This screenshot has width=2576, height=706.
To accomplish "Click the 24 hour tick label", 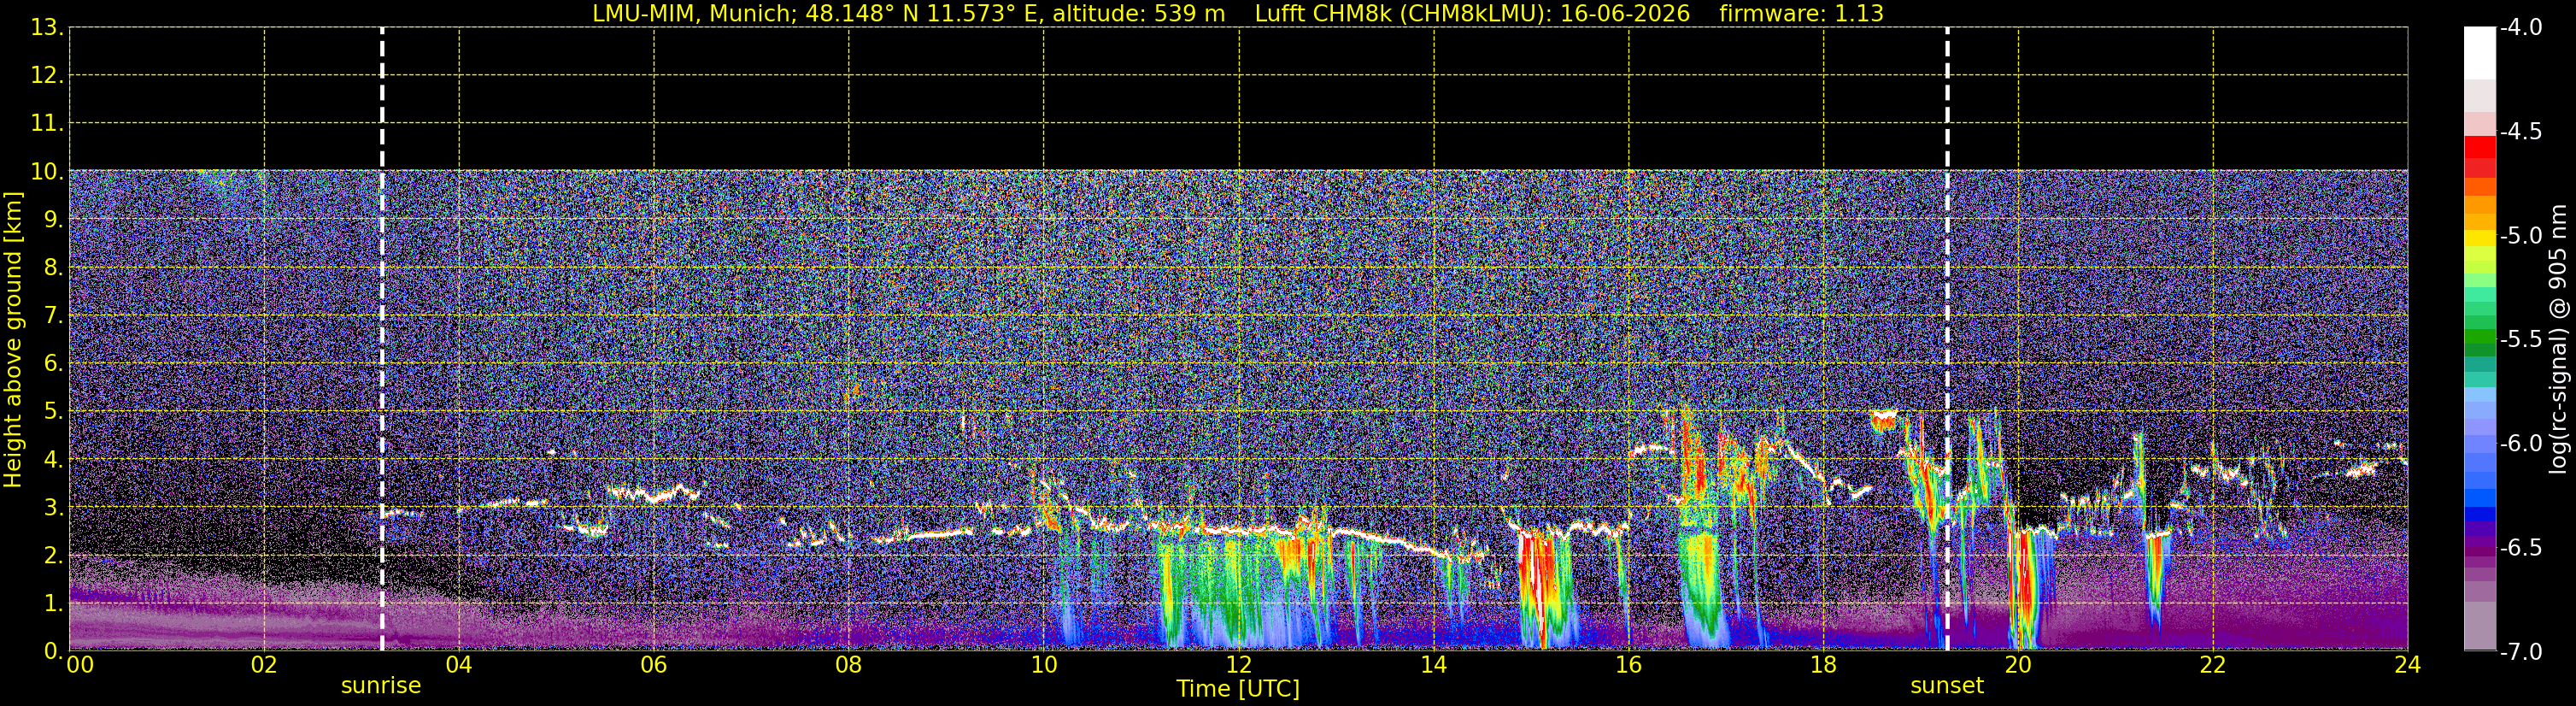I will [x=2407, y=664].
